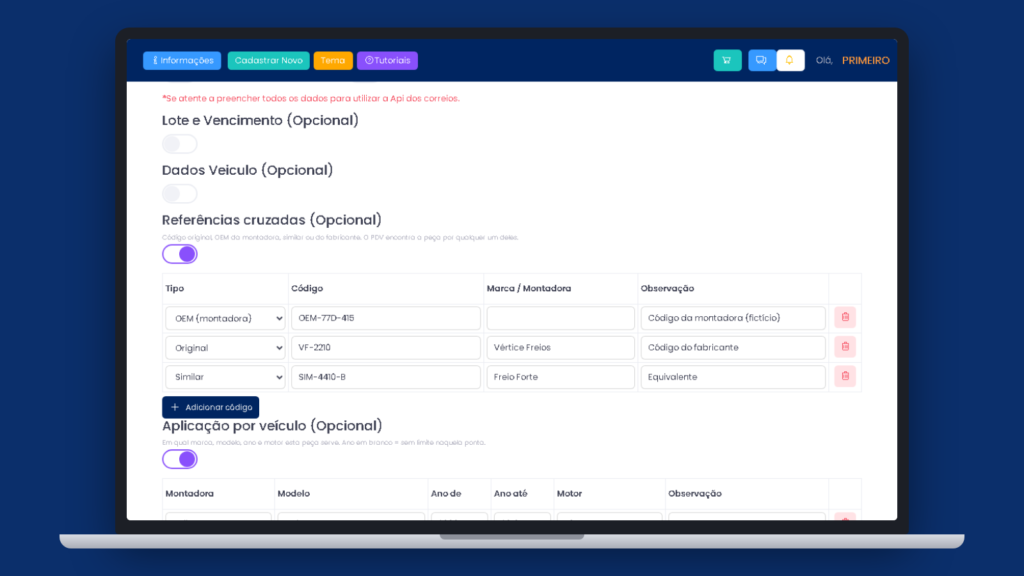This screenshot has width=1024, height=576.
Task: Turn off Aplicação por veículo toggle
Action: click(180, 459)
